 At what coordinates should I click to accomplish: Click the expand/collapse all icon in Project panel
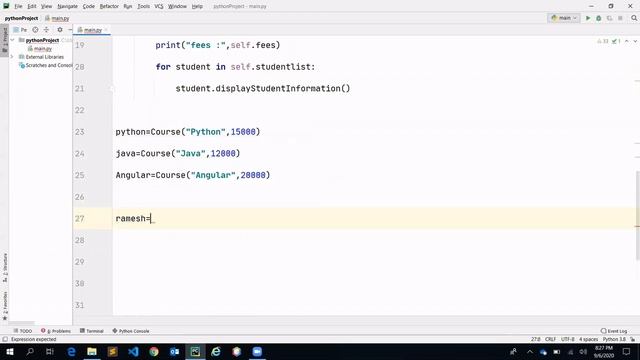click(46, 30)
